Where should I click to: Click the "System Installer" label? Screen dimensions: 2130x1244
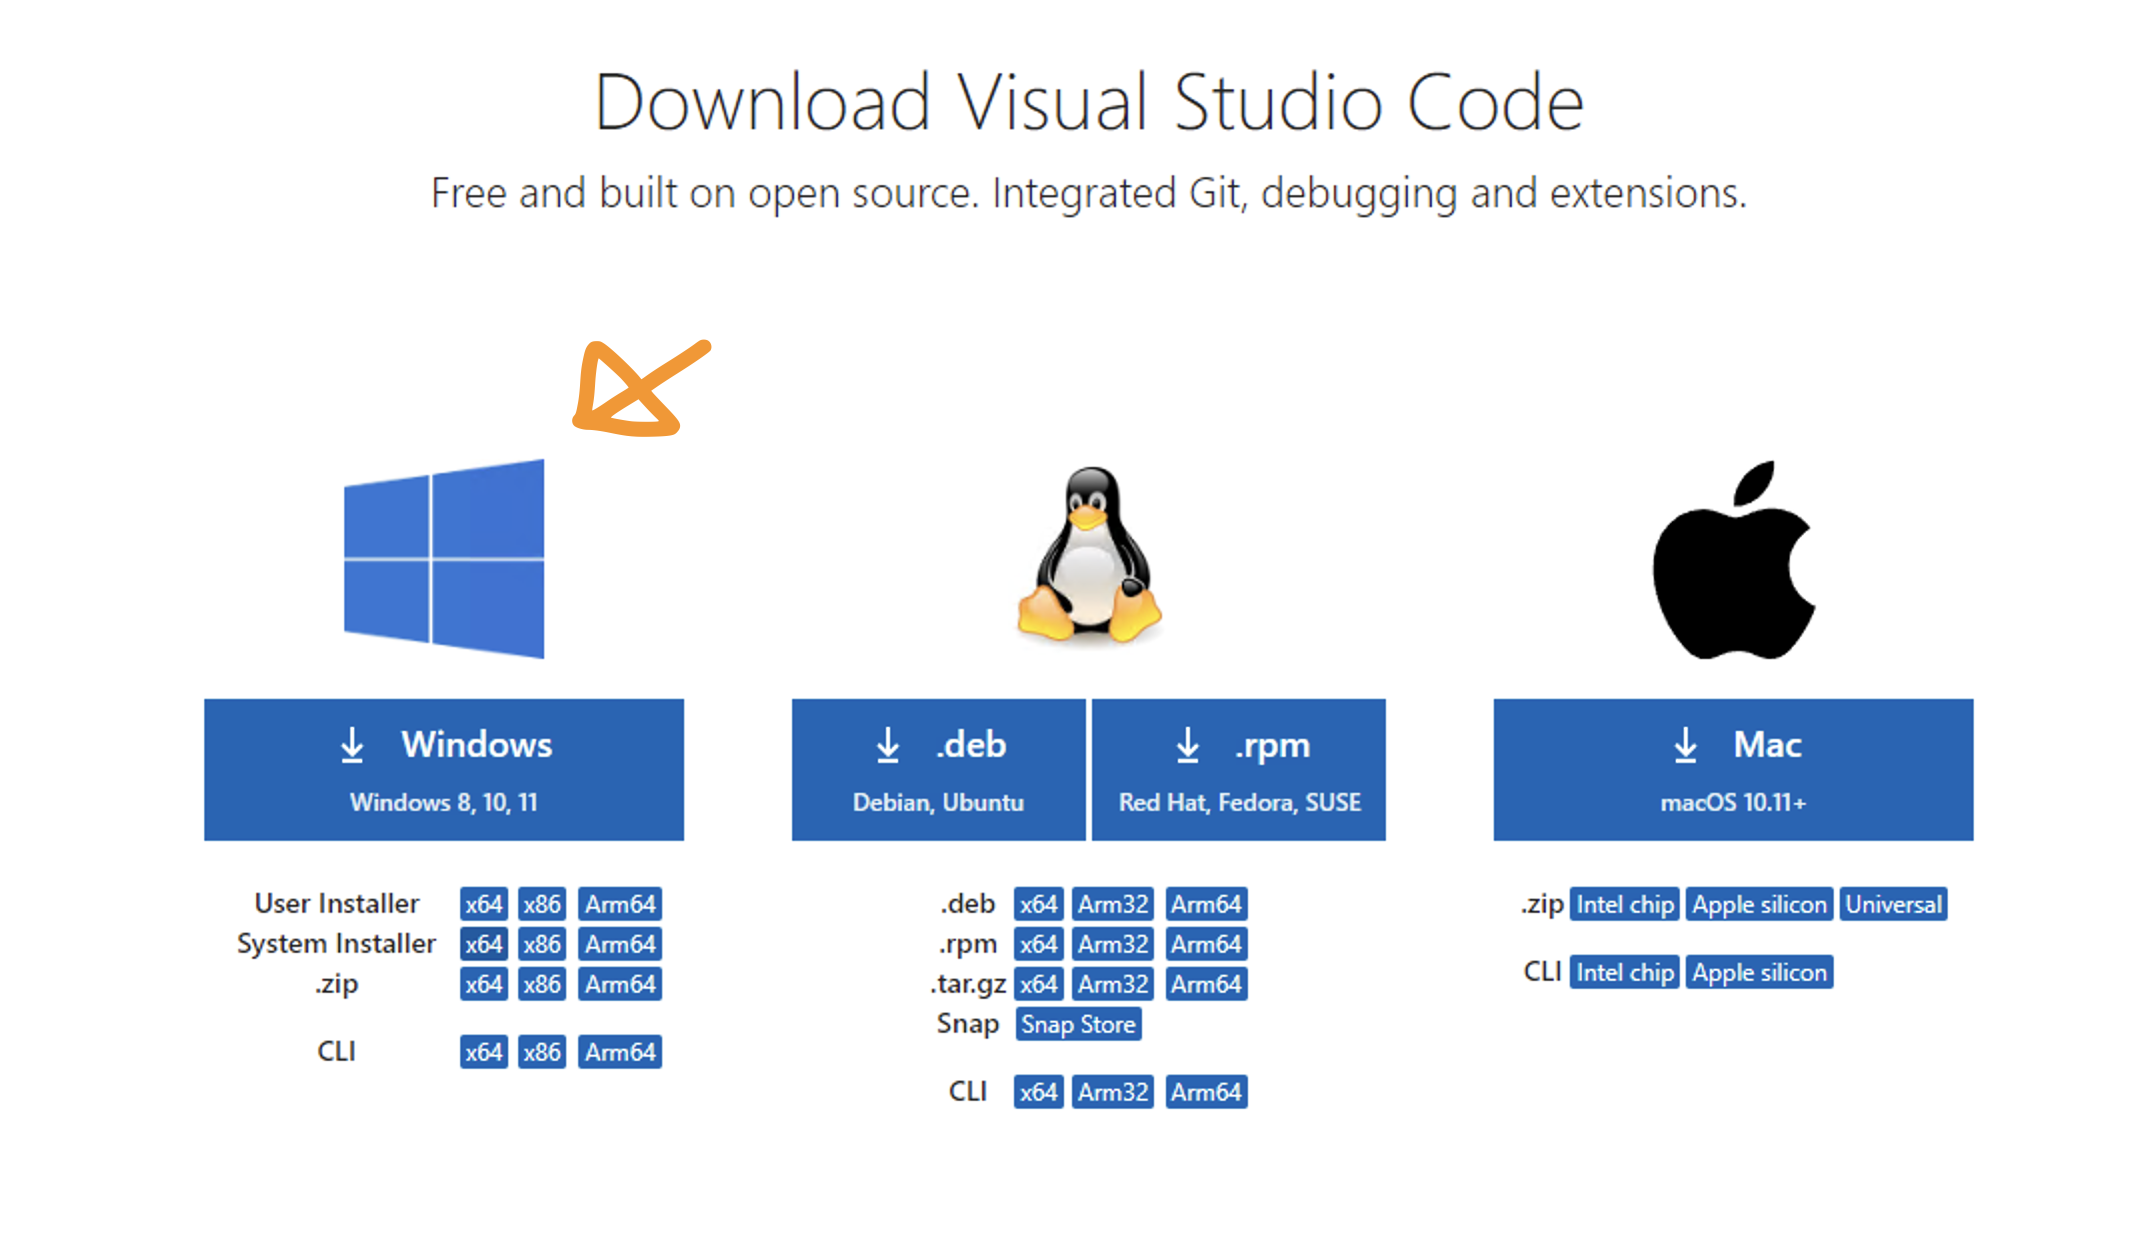[336, 944]
